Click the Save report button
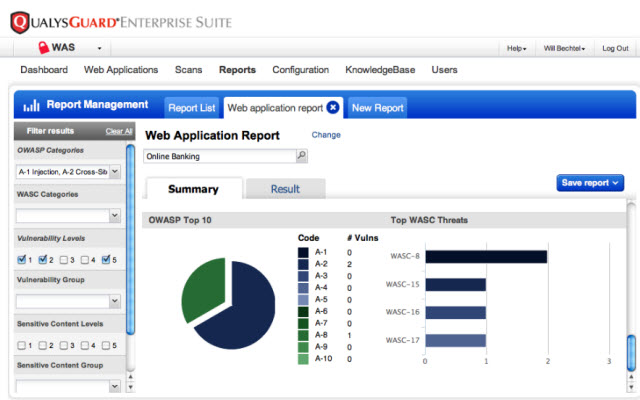This screenshot has width=640, height=400. 590,183
